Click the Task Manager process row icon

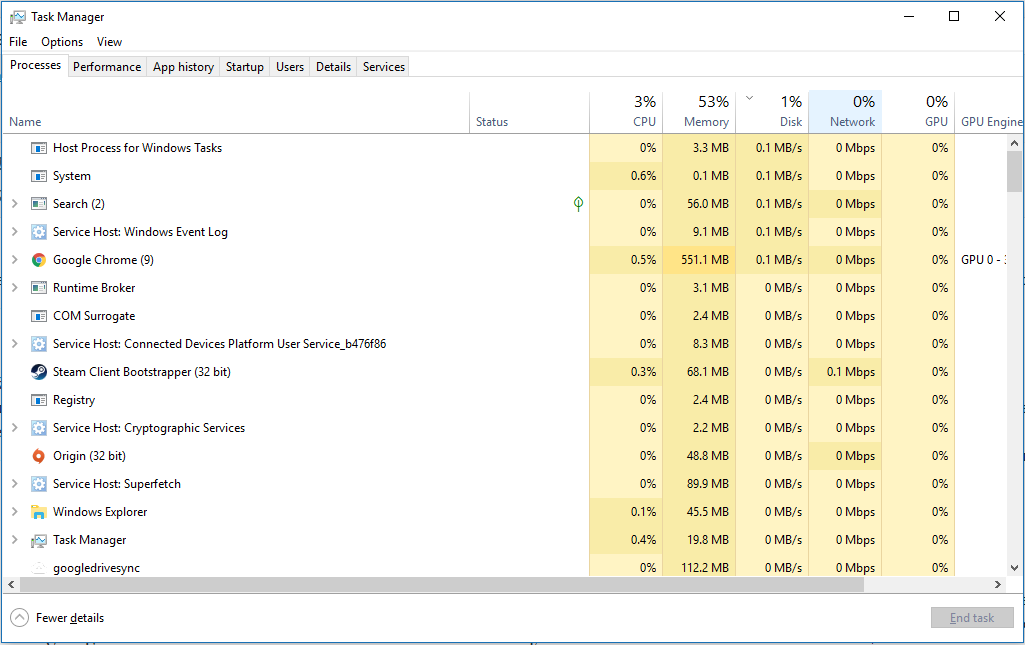39,540
